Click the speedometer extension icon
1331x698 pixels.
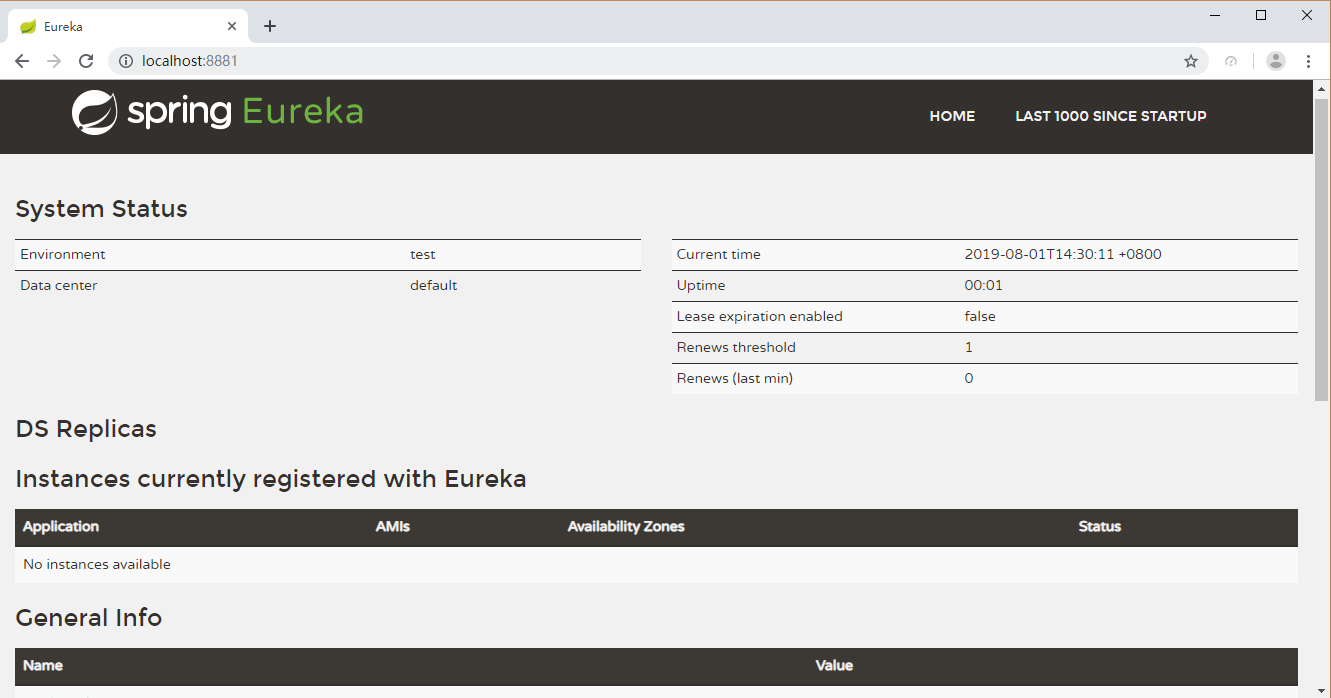1231,61
